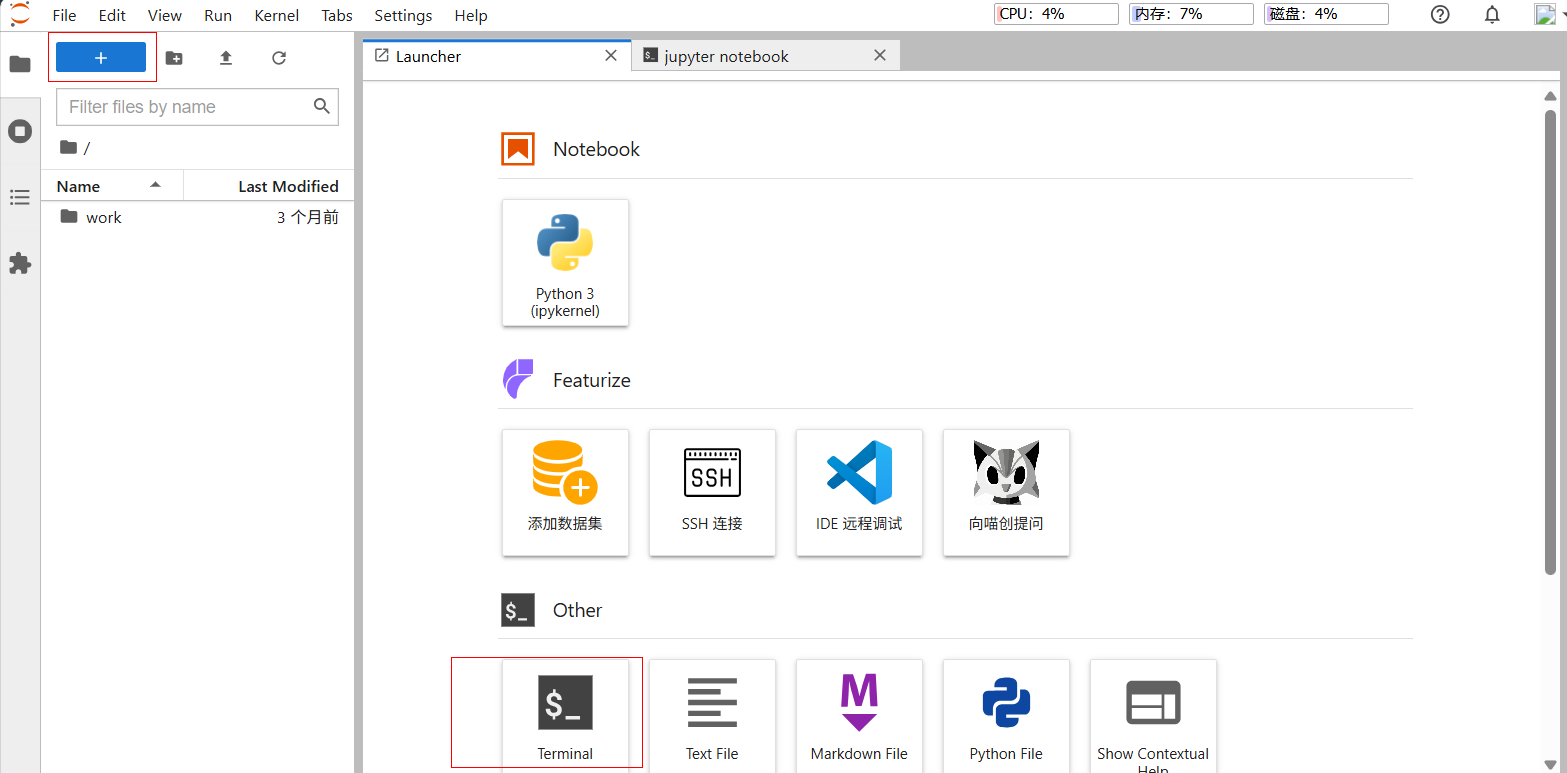1567x773 pixels.
Task: Click the Other section terminal icon
Action: point(518,610)
